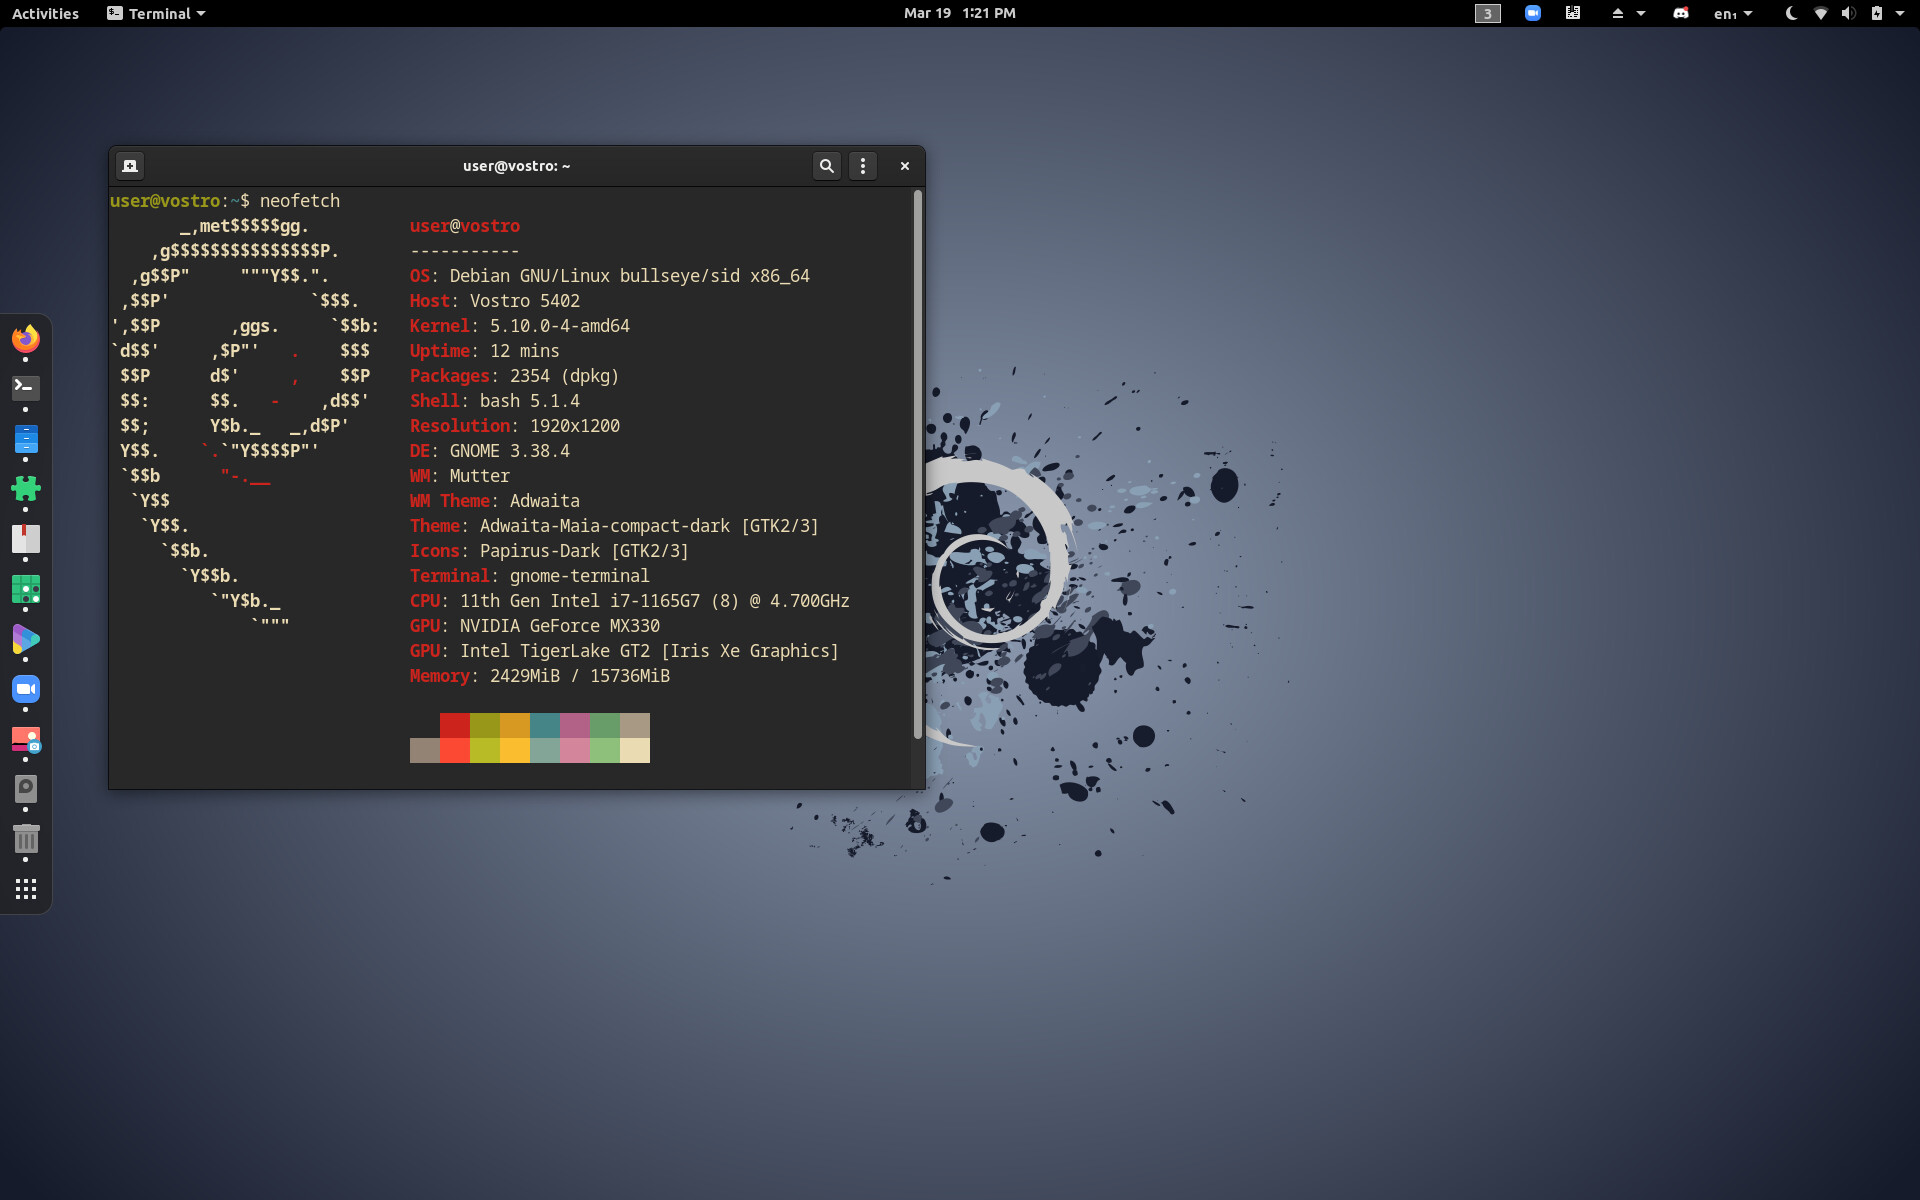Click the 'DE: GNOME 3.38.4' line
The height and width of the screenshot is (1200, 1920).
tap(490, 451)
